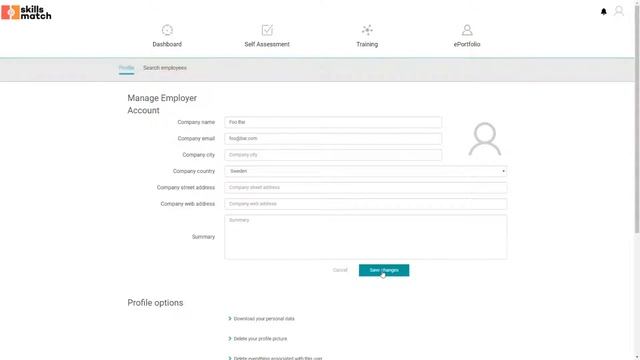Click the Summary label
Viewport: 640px width, 360px height.
(x=203, y=237)
